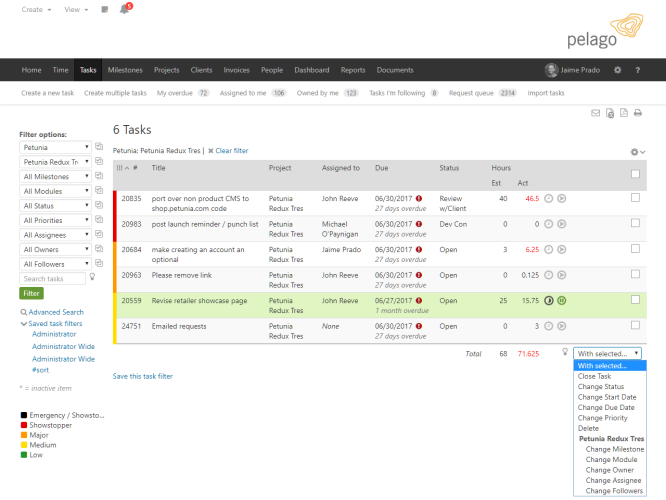Open table column settings gear
This screenshot has height=500, width=666.
tap(638, 152)
